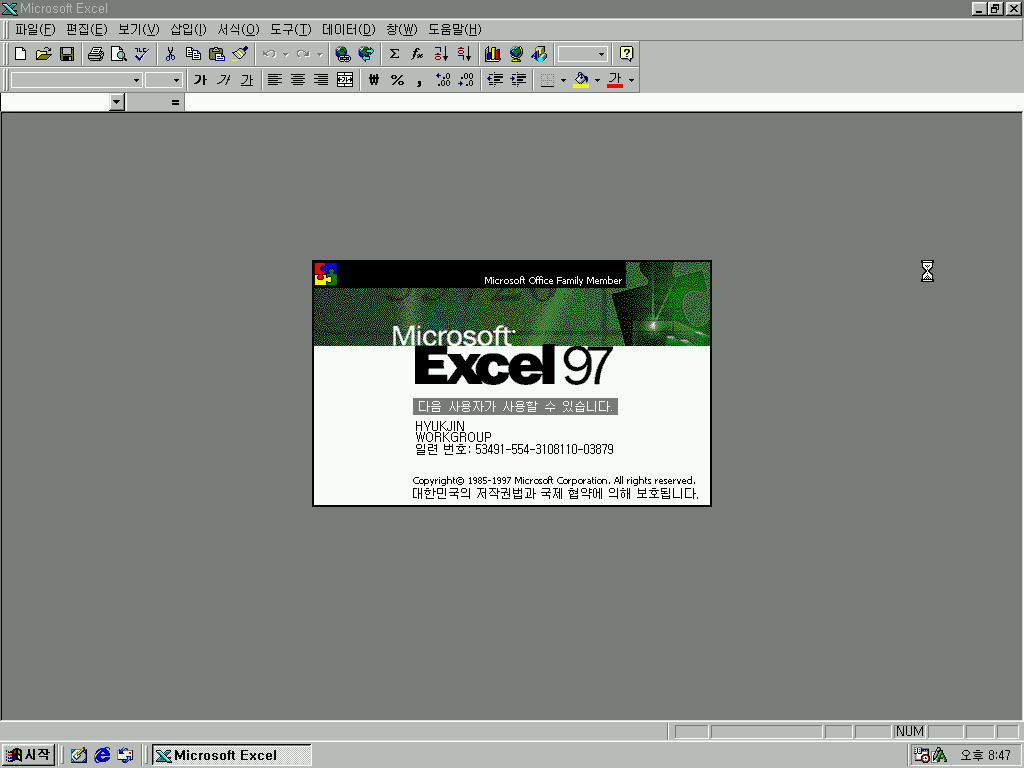Expand the Fill Color dropdown arrow
Viewport: 1024px width, 768px height.
pyautogui.click(x=598, y=80)
